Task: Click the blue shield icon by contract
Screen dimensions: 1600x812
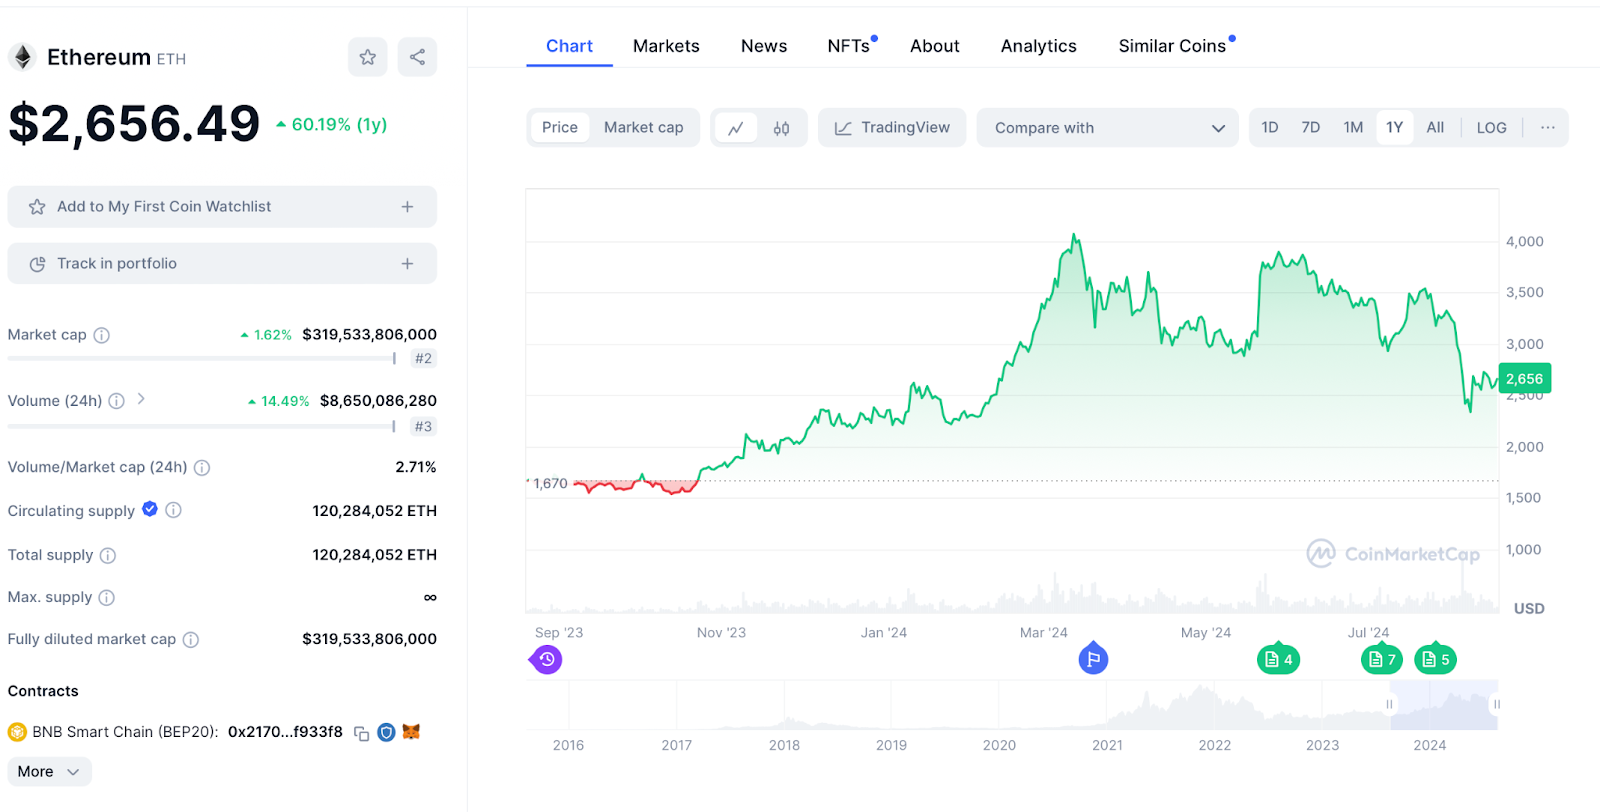Action: click(386, 732)
